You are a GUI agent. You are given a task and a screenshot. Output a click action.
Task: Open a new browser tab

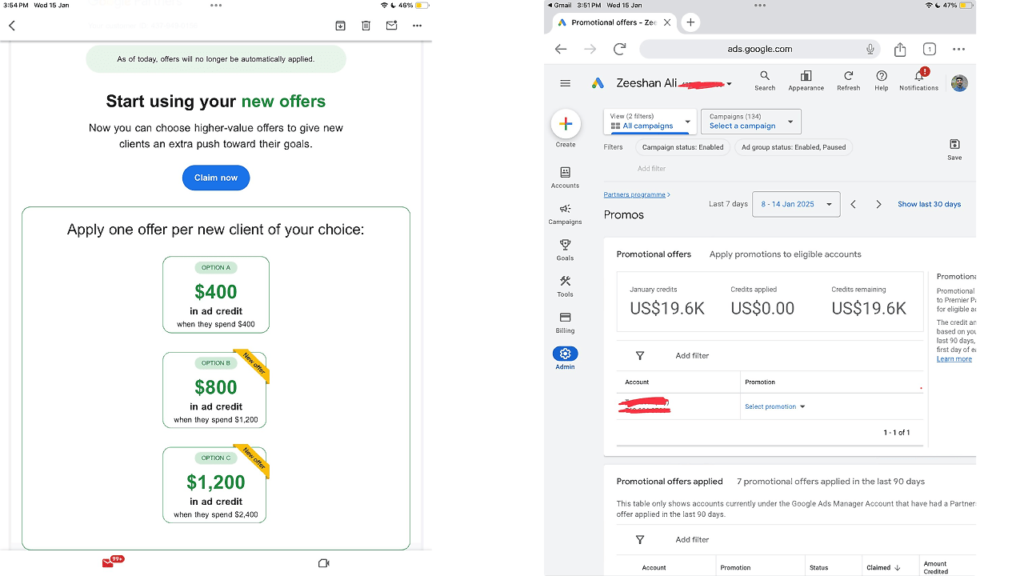tap(690, 22)
